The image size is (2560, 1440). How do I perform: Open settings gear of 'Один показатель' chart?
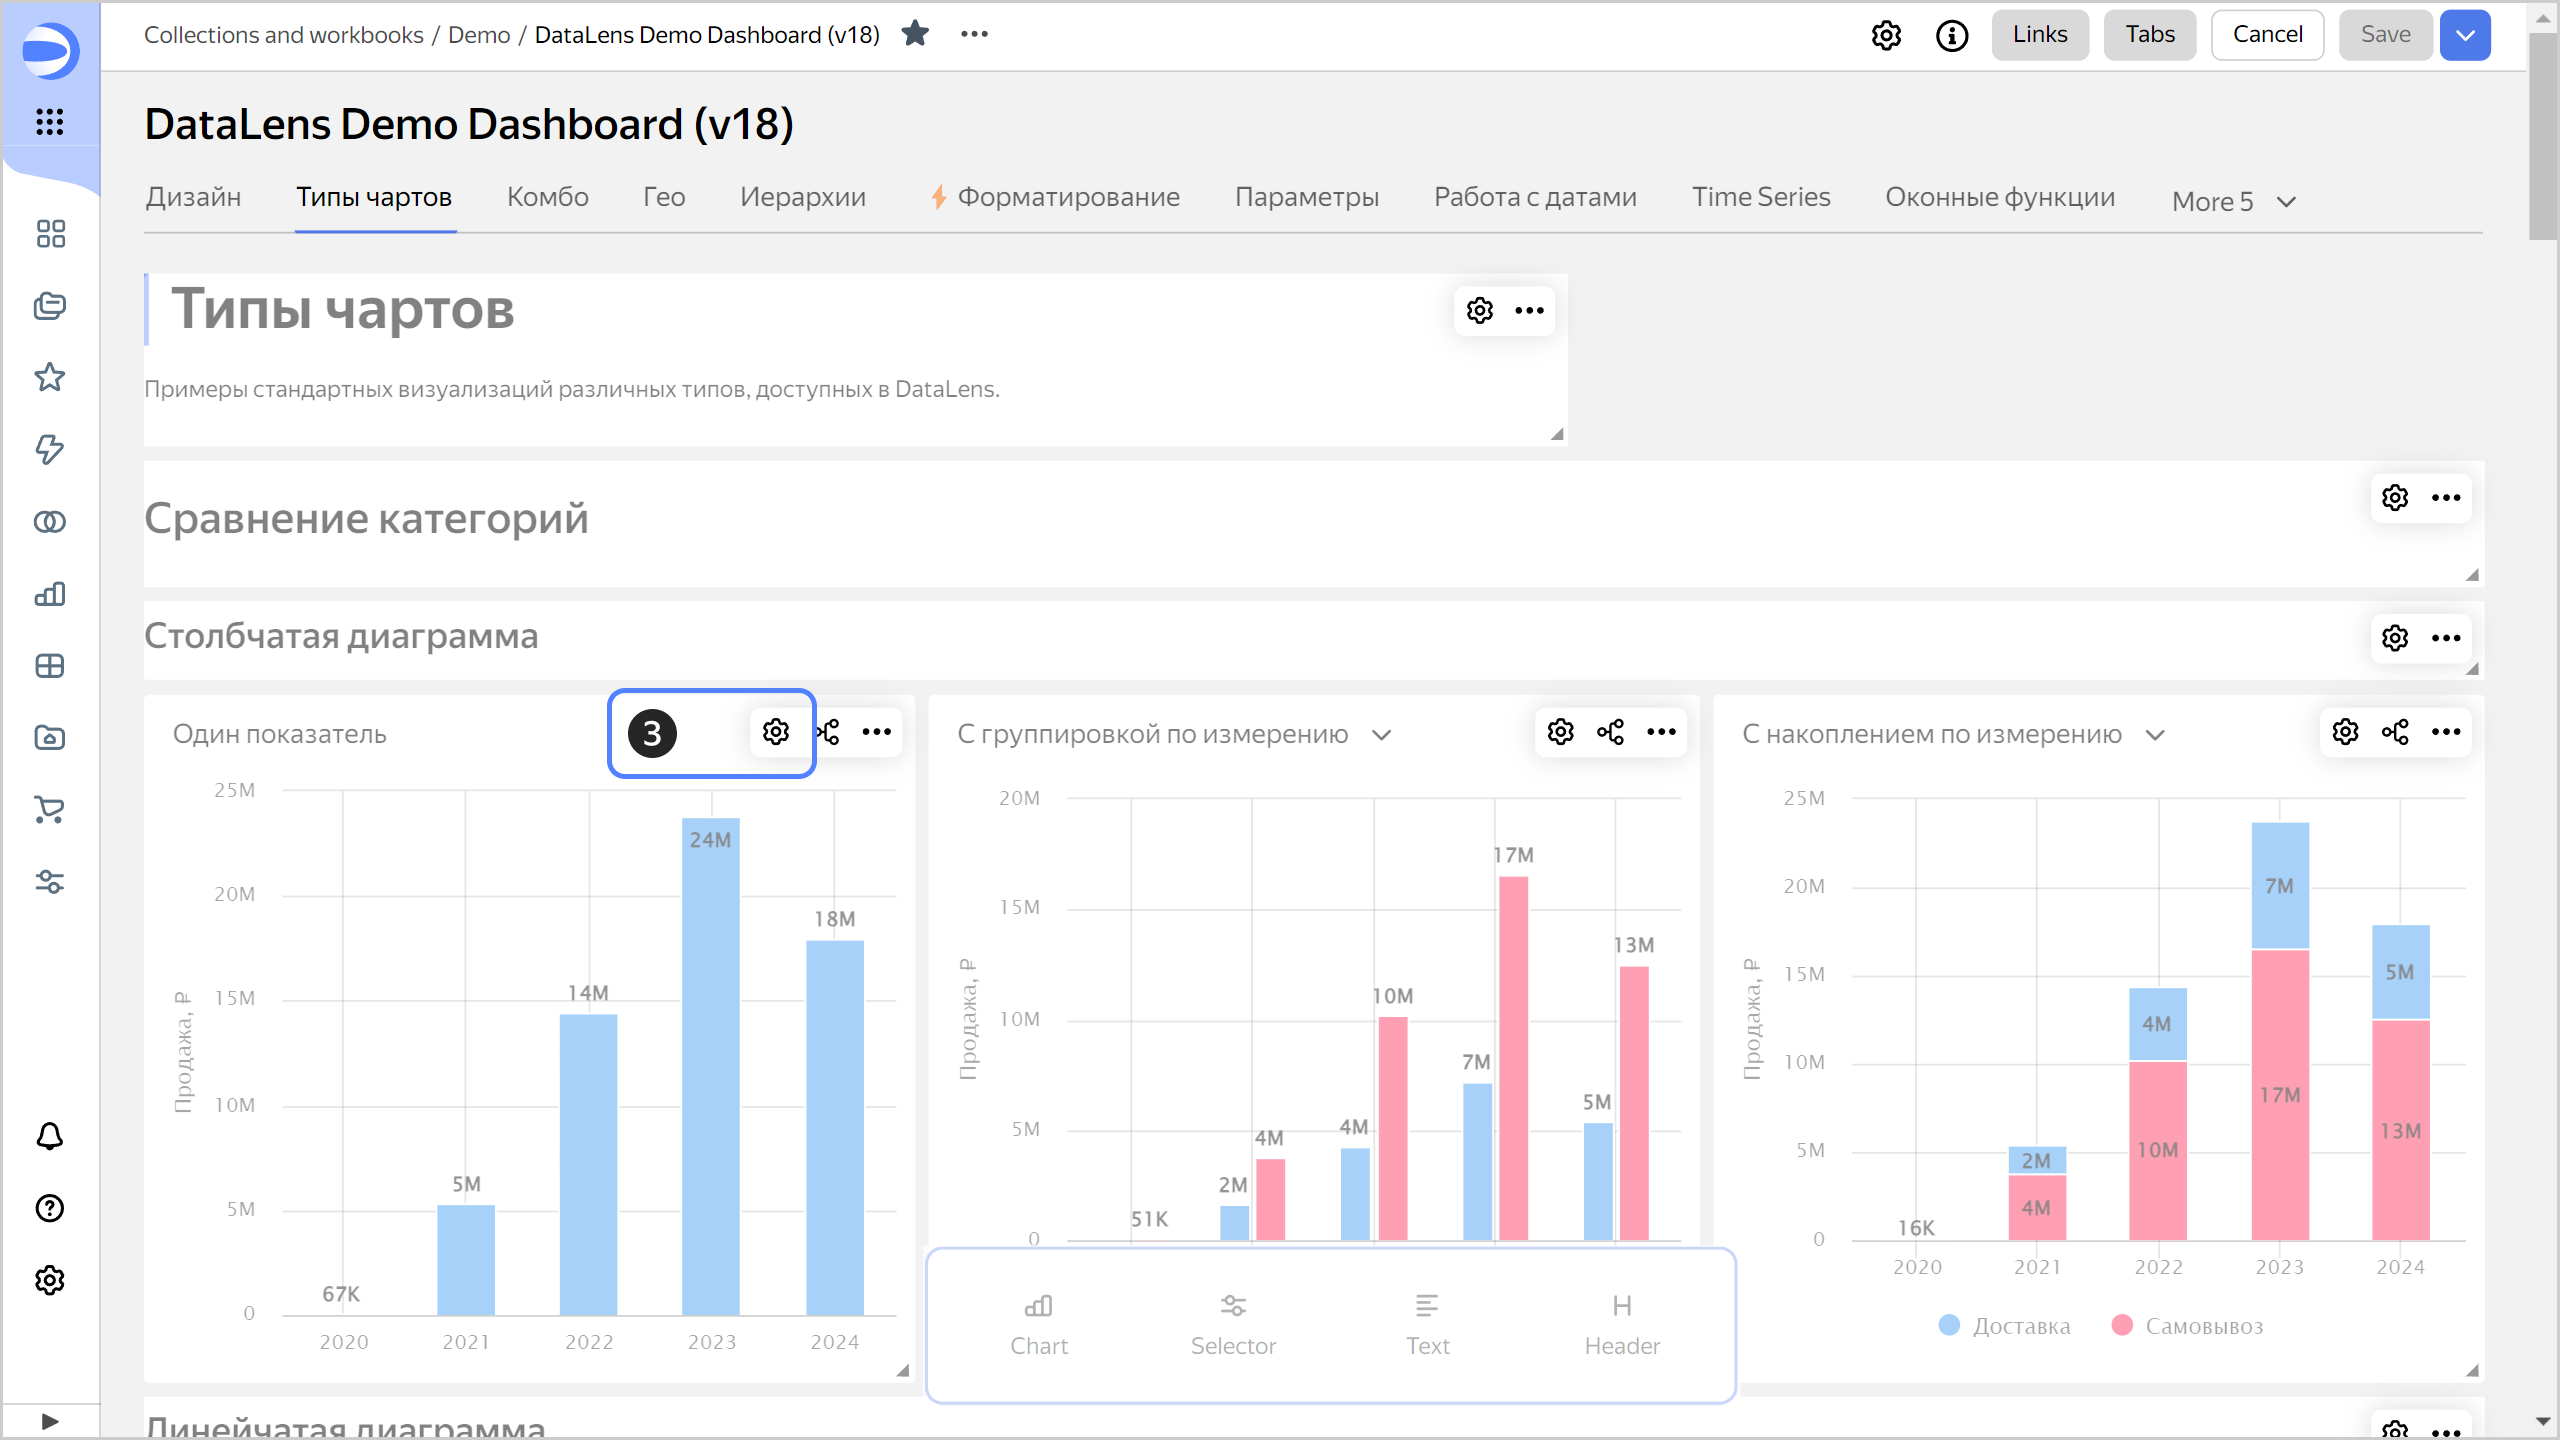776,732
